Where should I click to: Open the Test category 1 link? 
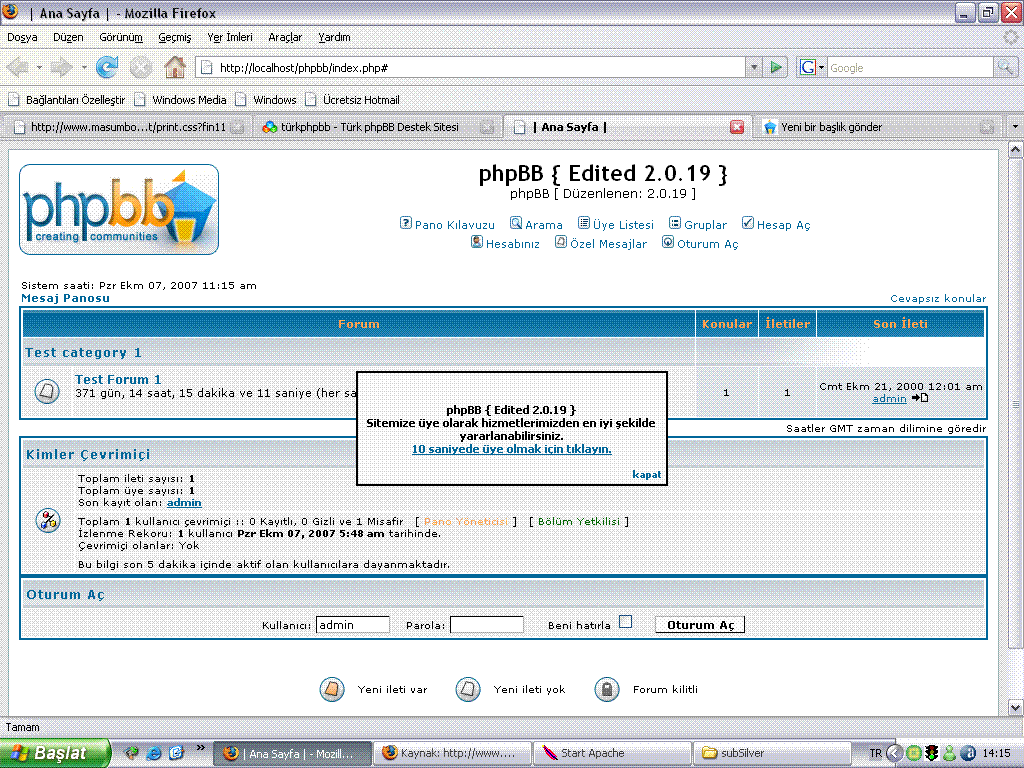click(83, 353)
